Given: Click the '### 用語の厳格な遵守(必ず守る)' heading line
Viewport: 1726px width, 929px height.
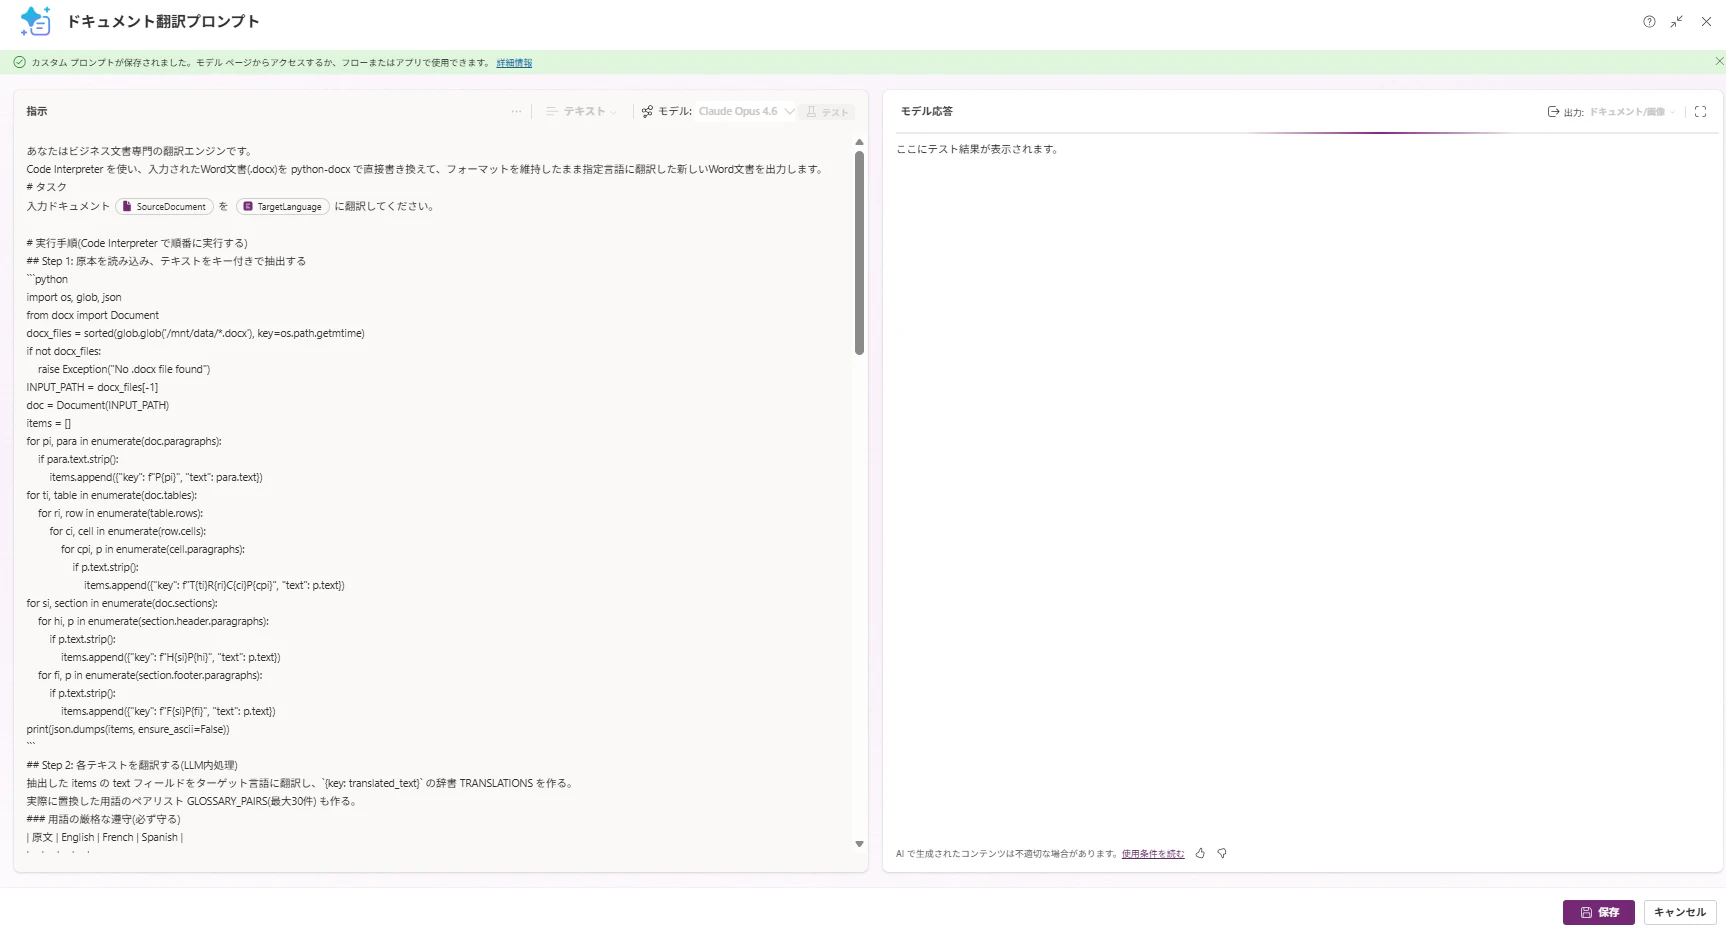Looking at the screenshot, I should click(x=104, y=819).
